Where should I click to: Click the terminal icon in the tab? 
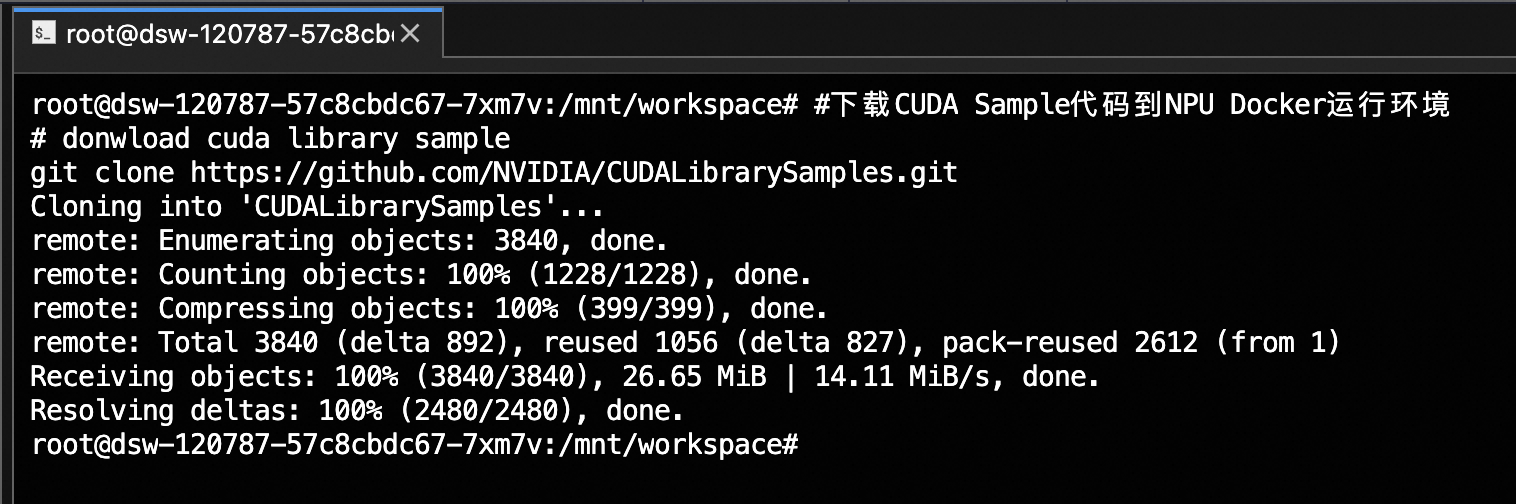43,34
